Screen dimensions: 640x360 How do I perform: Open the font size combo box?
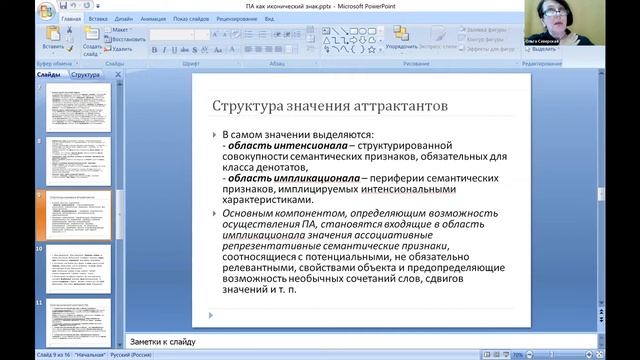[x=202, y=35]
